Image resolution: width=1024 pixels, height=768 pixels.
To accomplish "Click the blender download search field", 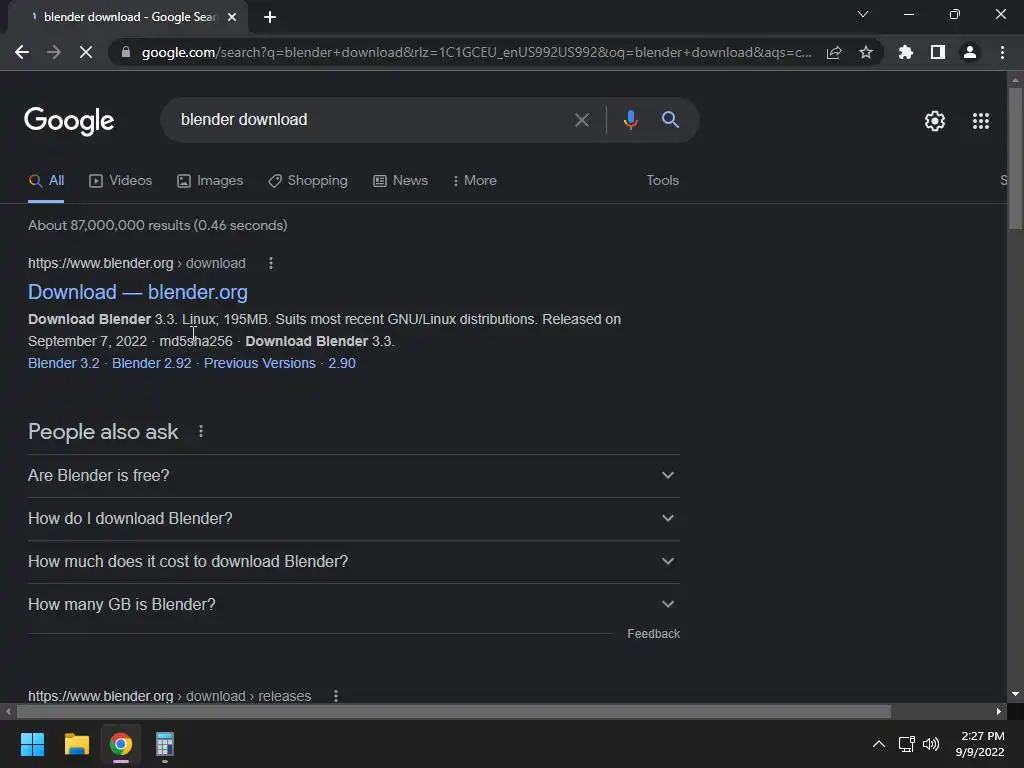I will coord(366,120).
